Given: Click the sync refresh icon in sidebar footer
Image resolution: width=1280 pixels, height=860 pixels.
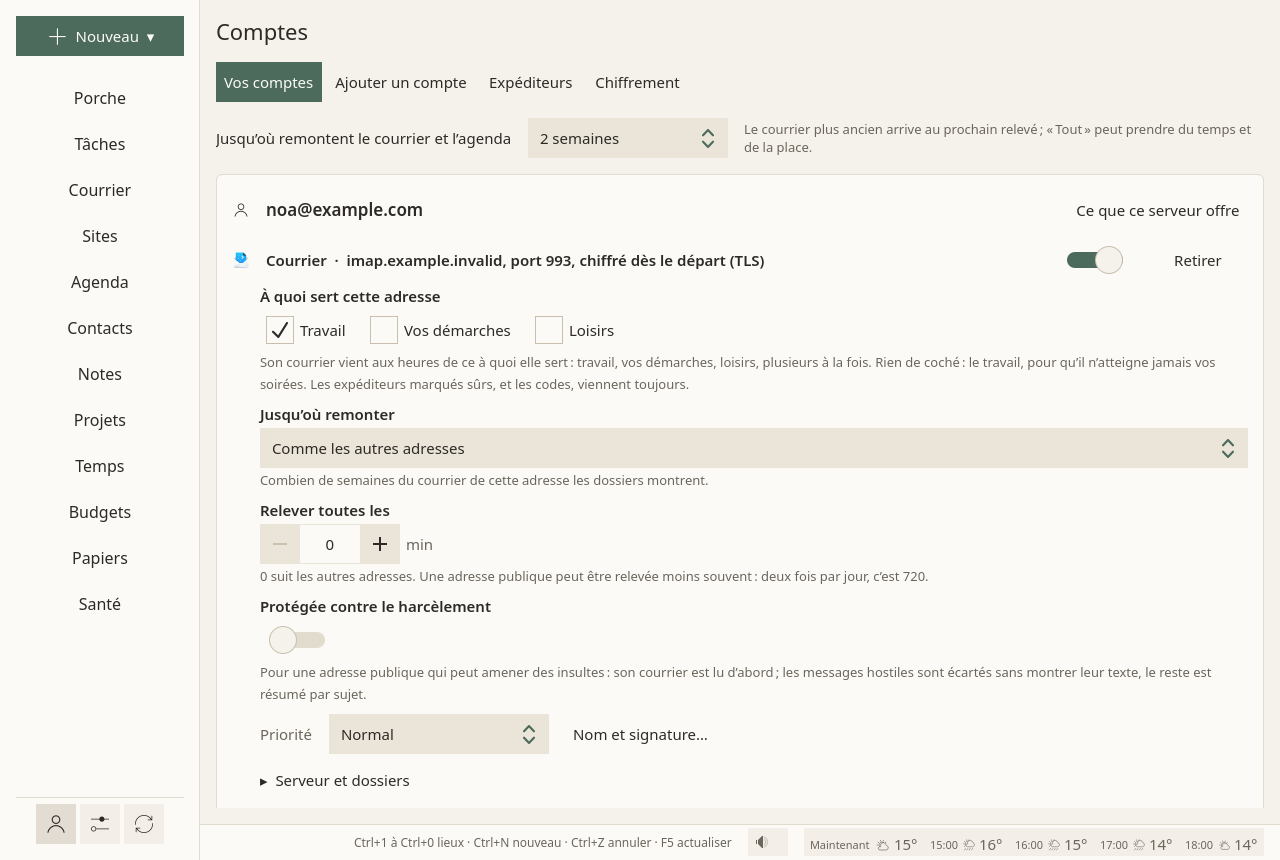Looking at the screenshot, I should (x=144, y=824).
